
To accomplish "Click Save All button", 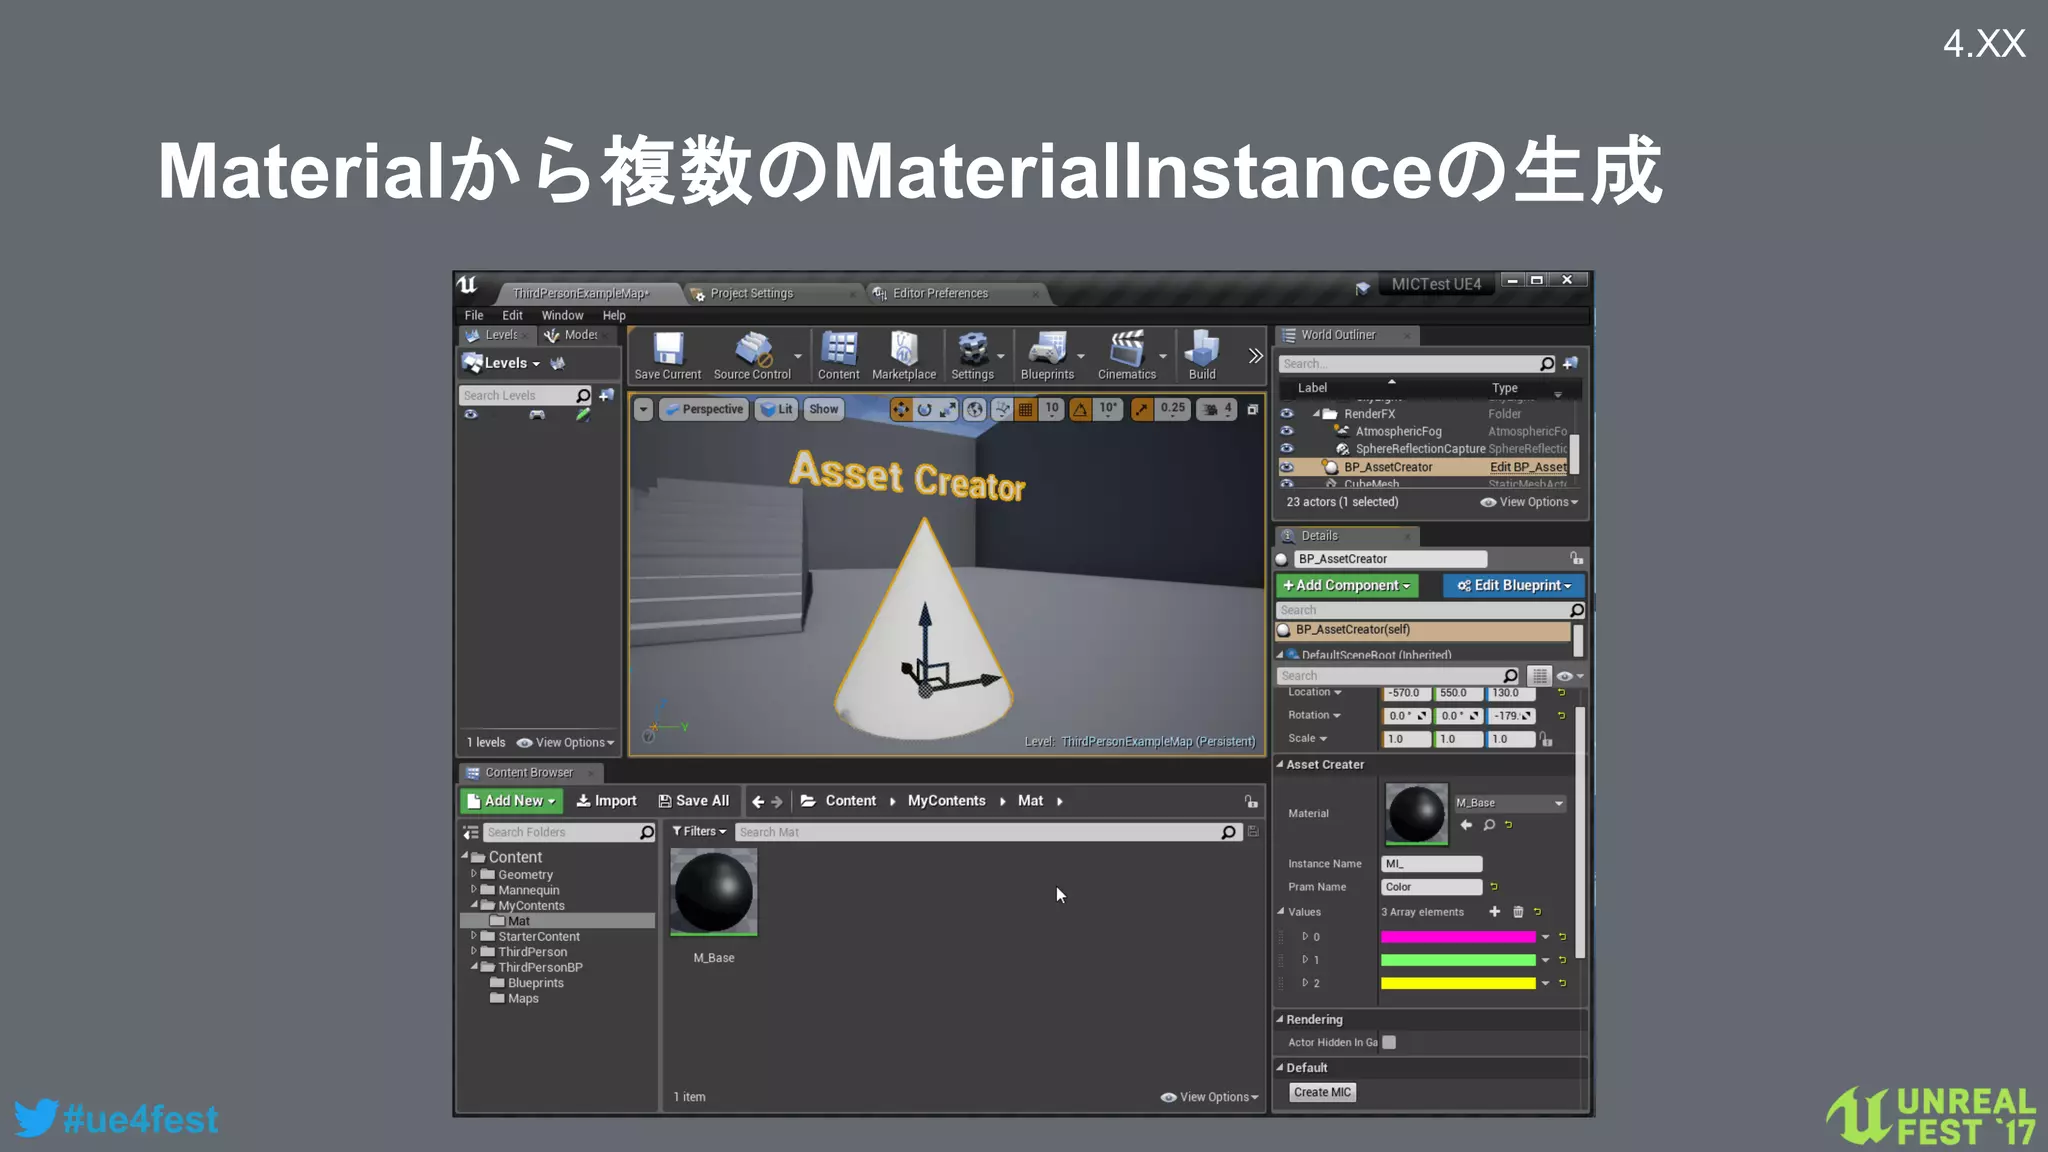I will [x=693, y=801].
